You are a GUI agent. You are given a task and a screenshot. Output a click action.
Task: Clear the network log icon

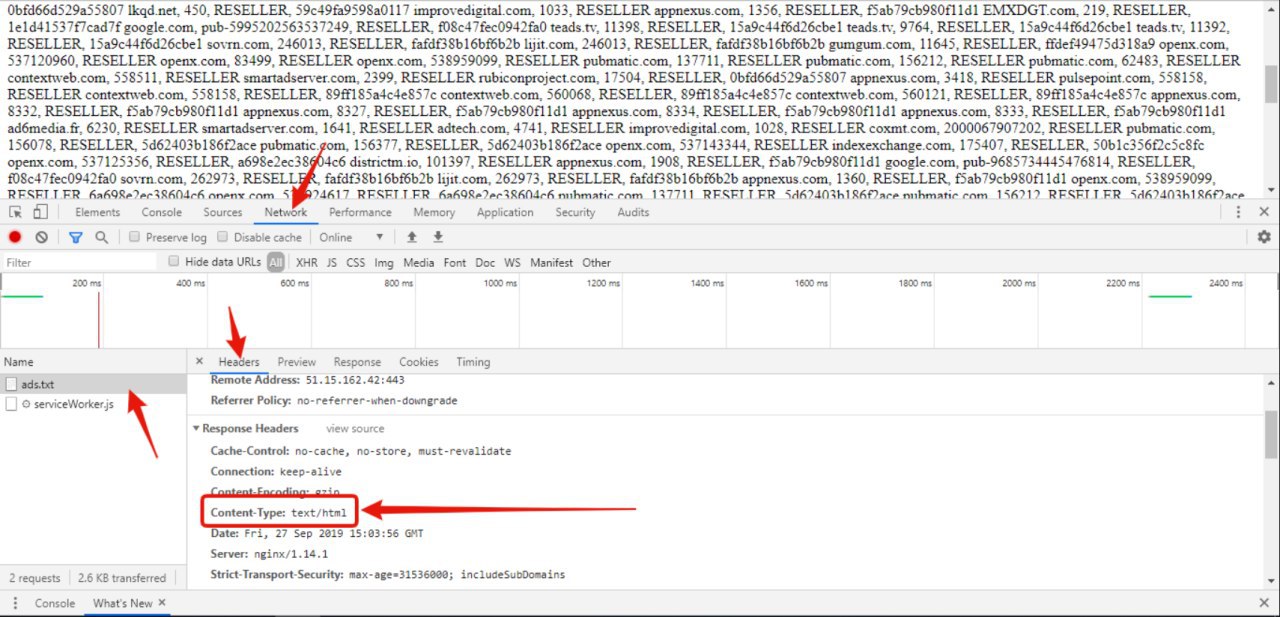coord(42,237)
